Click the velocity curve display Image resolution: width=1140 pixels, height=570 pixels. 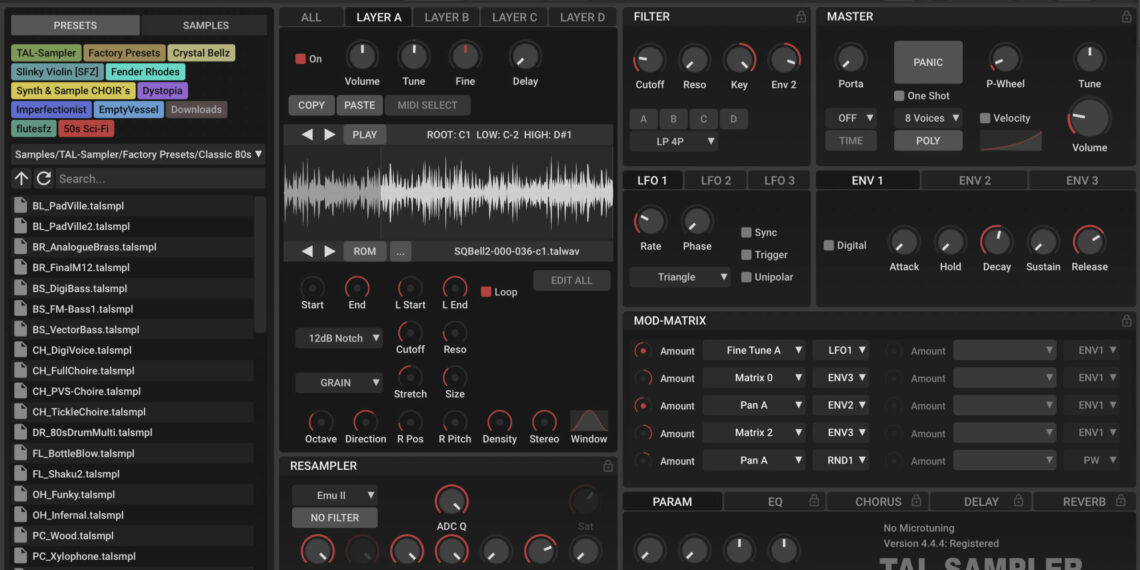(x=1010, y=141)
